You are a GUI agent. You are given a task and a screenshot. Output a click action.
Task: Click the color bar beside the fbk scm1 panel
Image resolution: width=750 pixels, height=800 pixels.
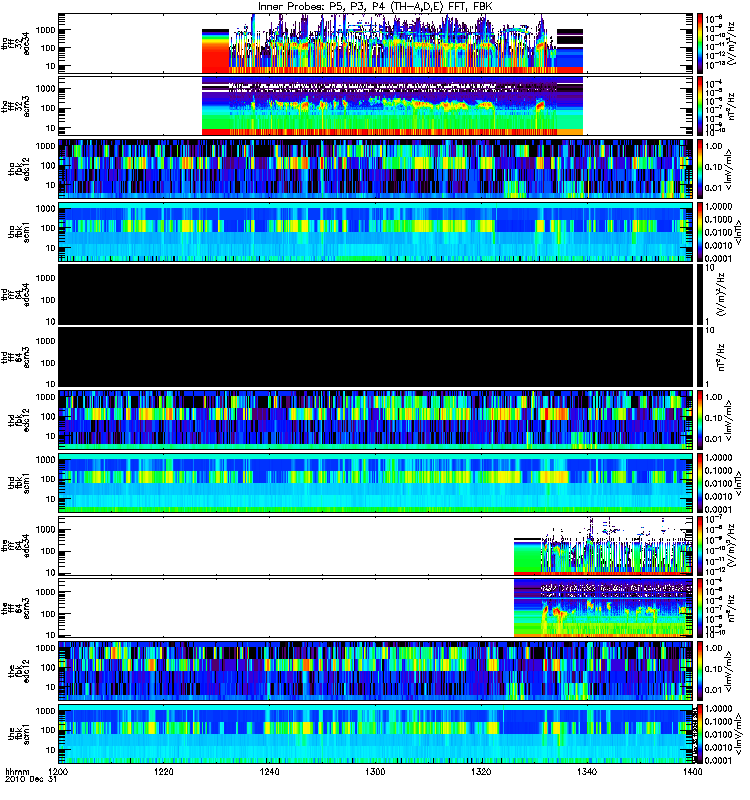point(700,734)
